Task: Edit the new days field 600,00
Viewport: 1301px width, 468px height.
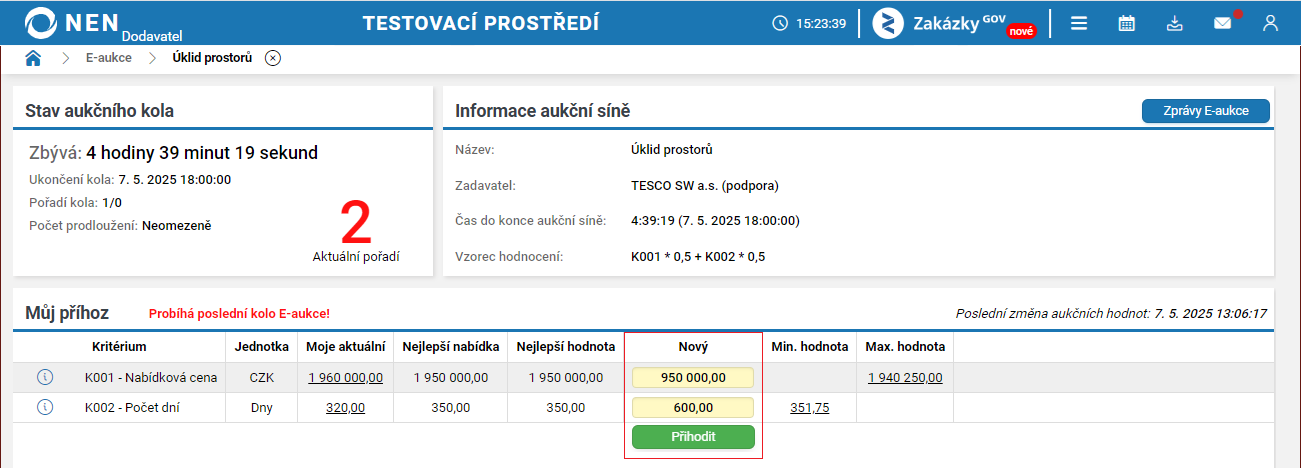Action: (x=693, y=407)
